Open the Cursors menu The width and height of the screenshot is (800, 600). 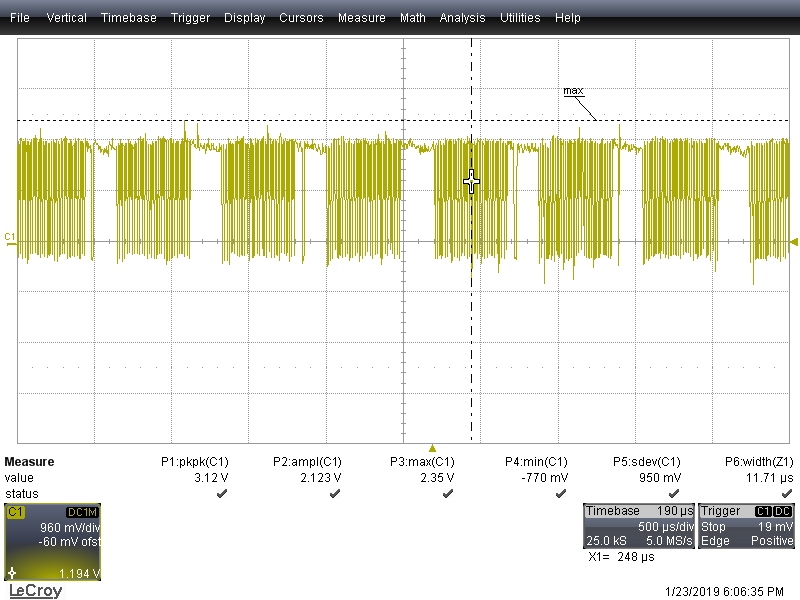301,18
